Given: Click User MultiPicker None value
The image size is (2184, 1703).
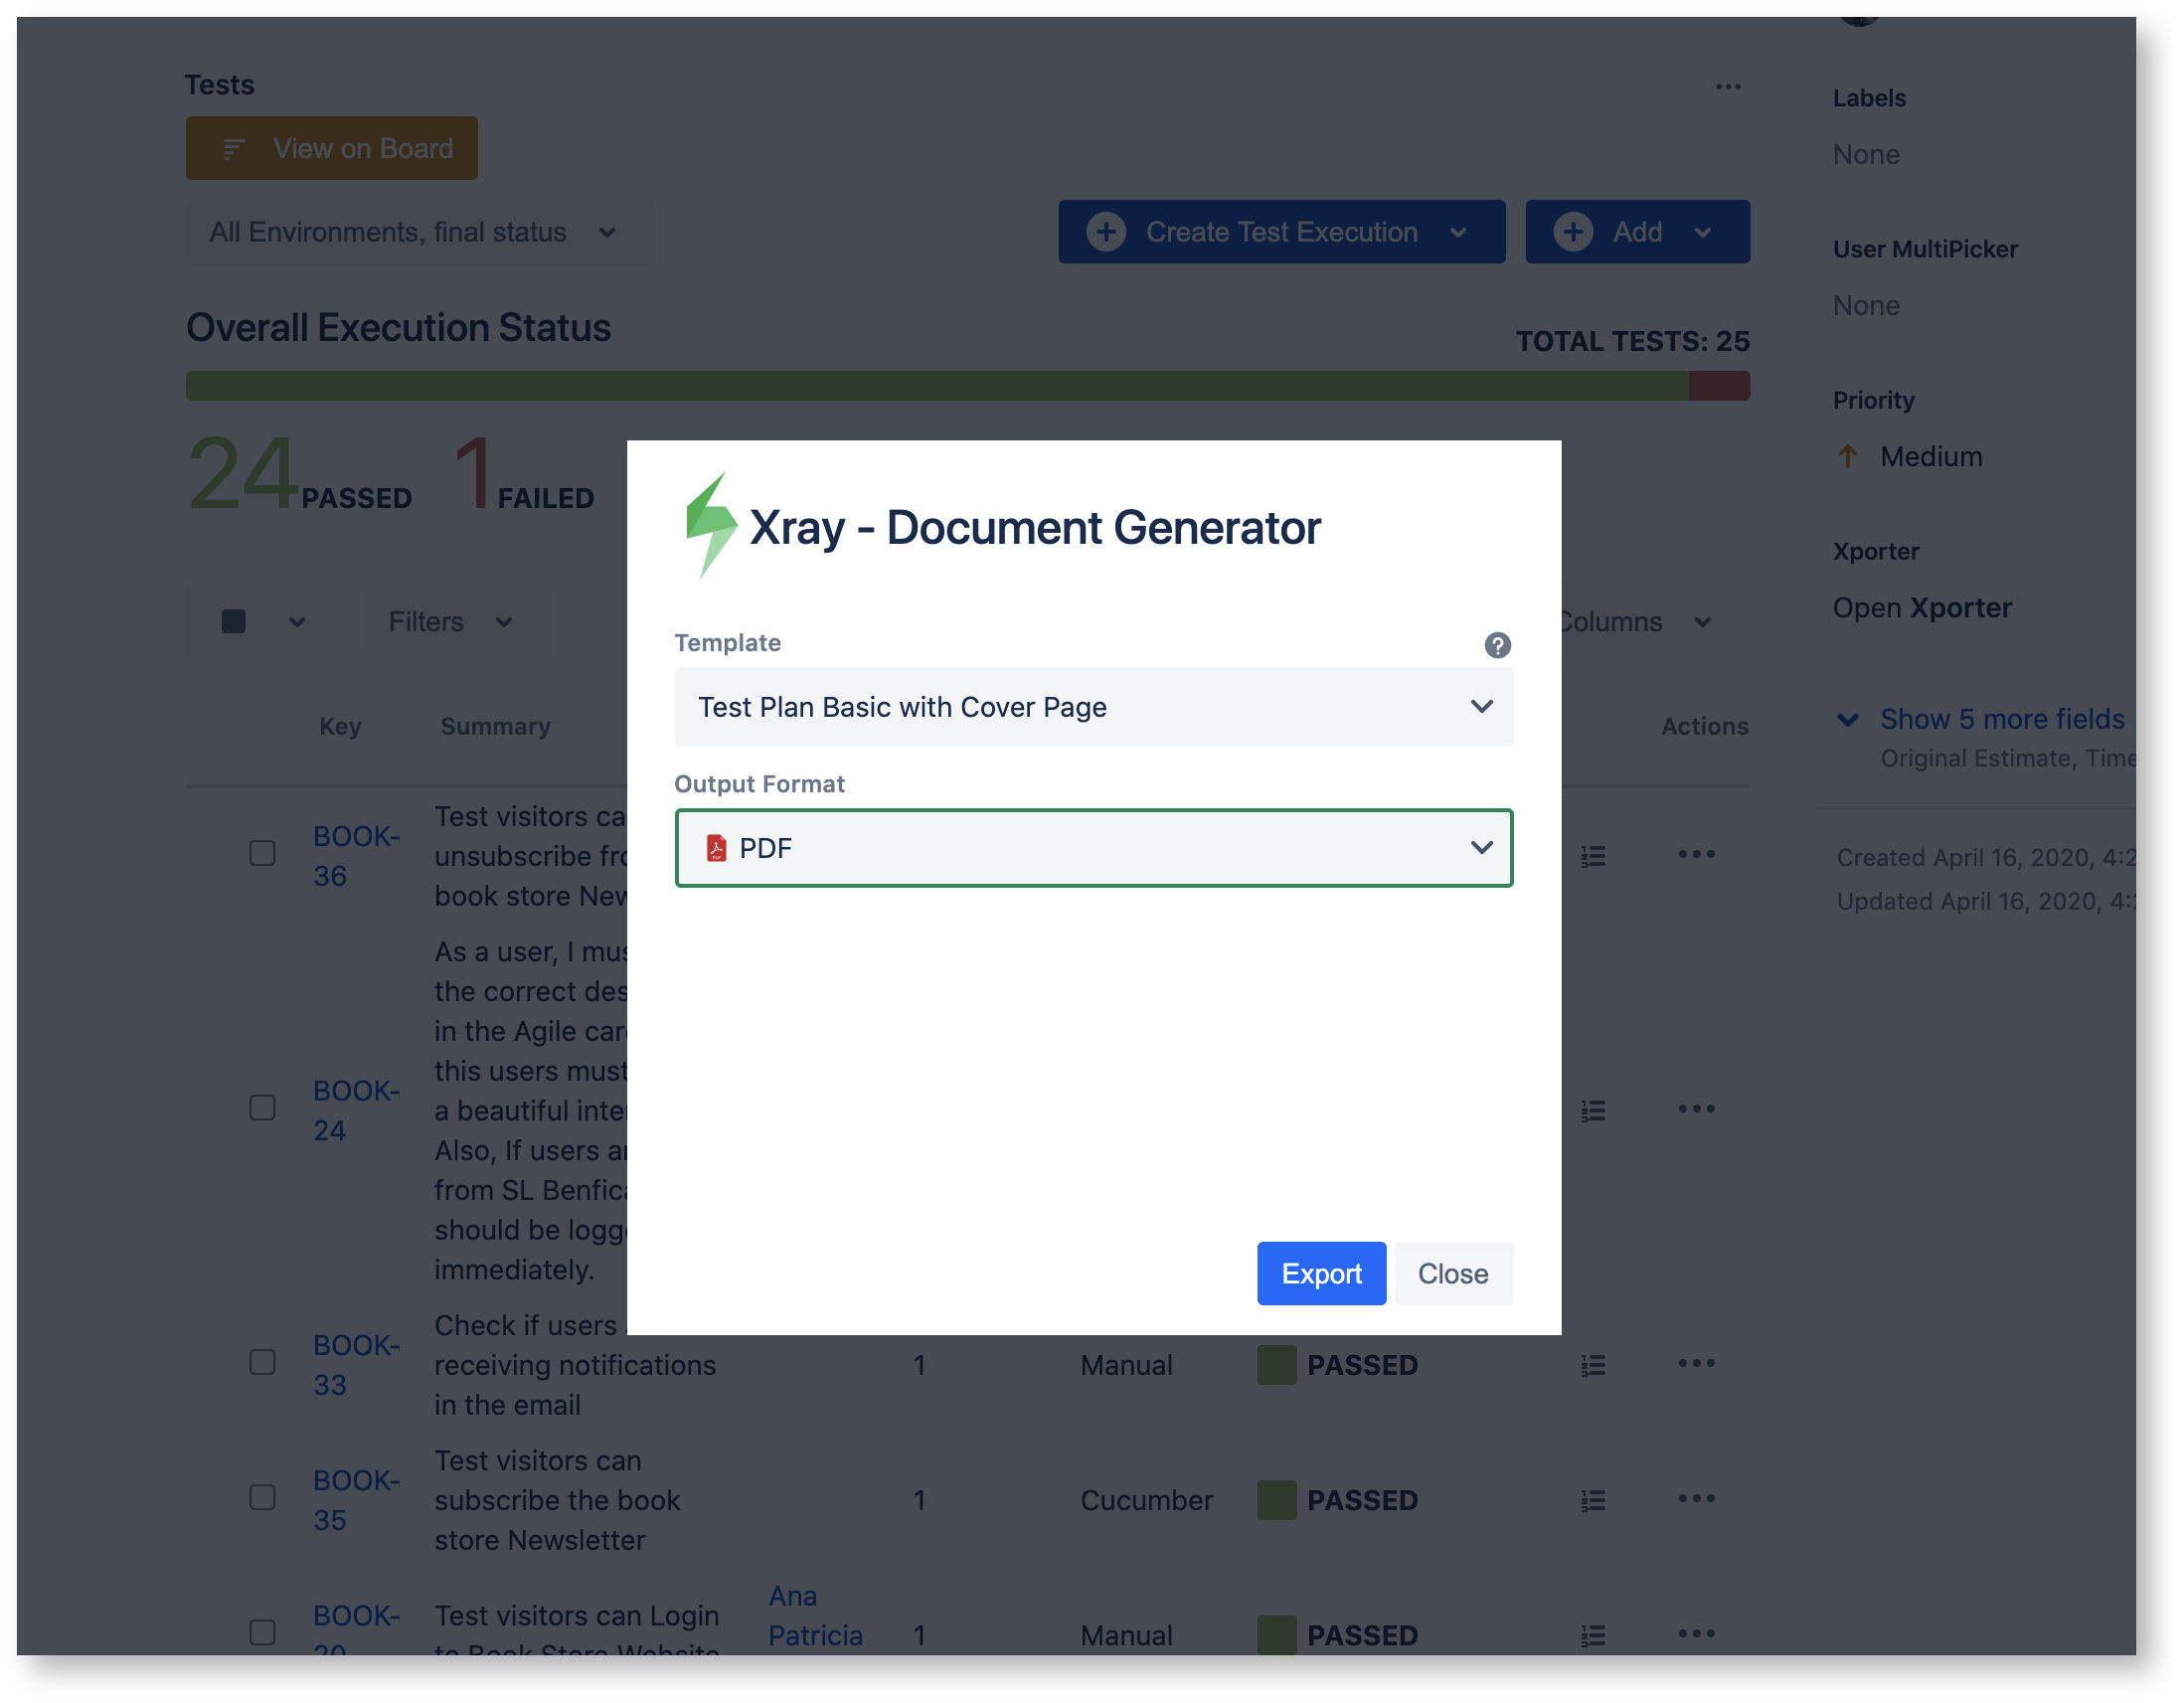Looking at the screenshot, I should coord(1866,306).
